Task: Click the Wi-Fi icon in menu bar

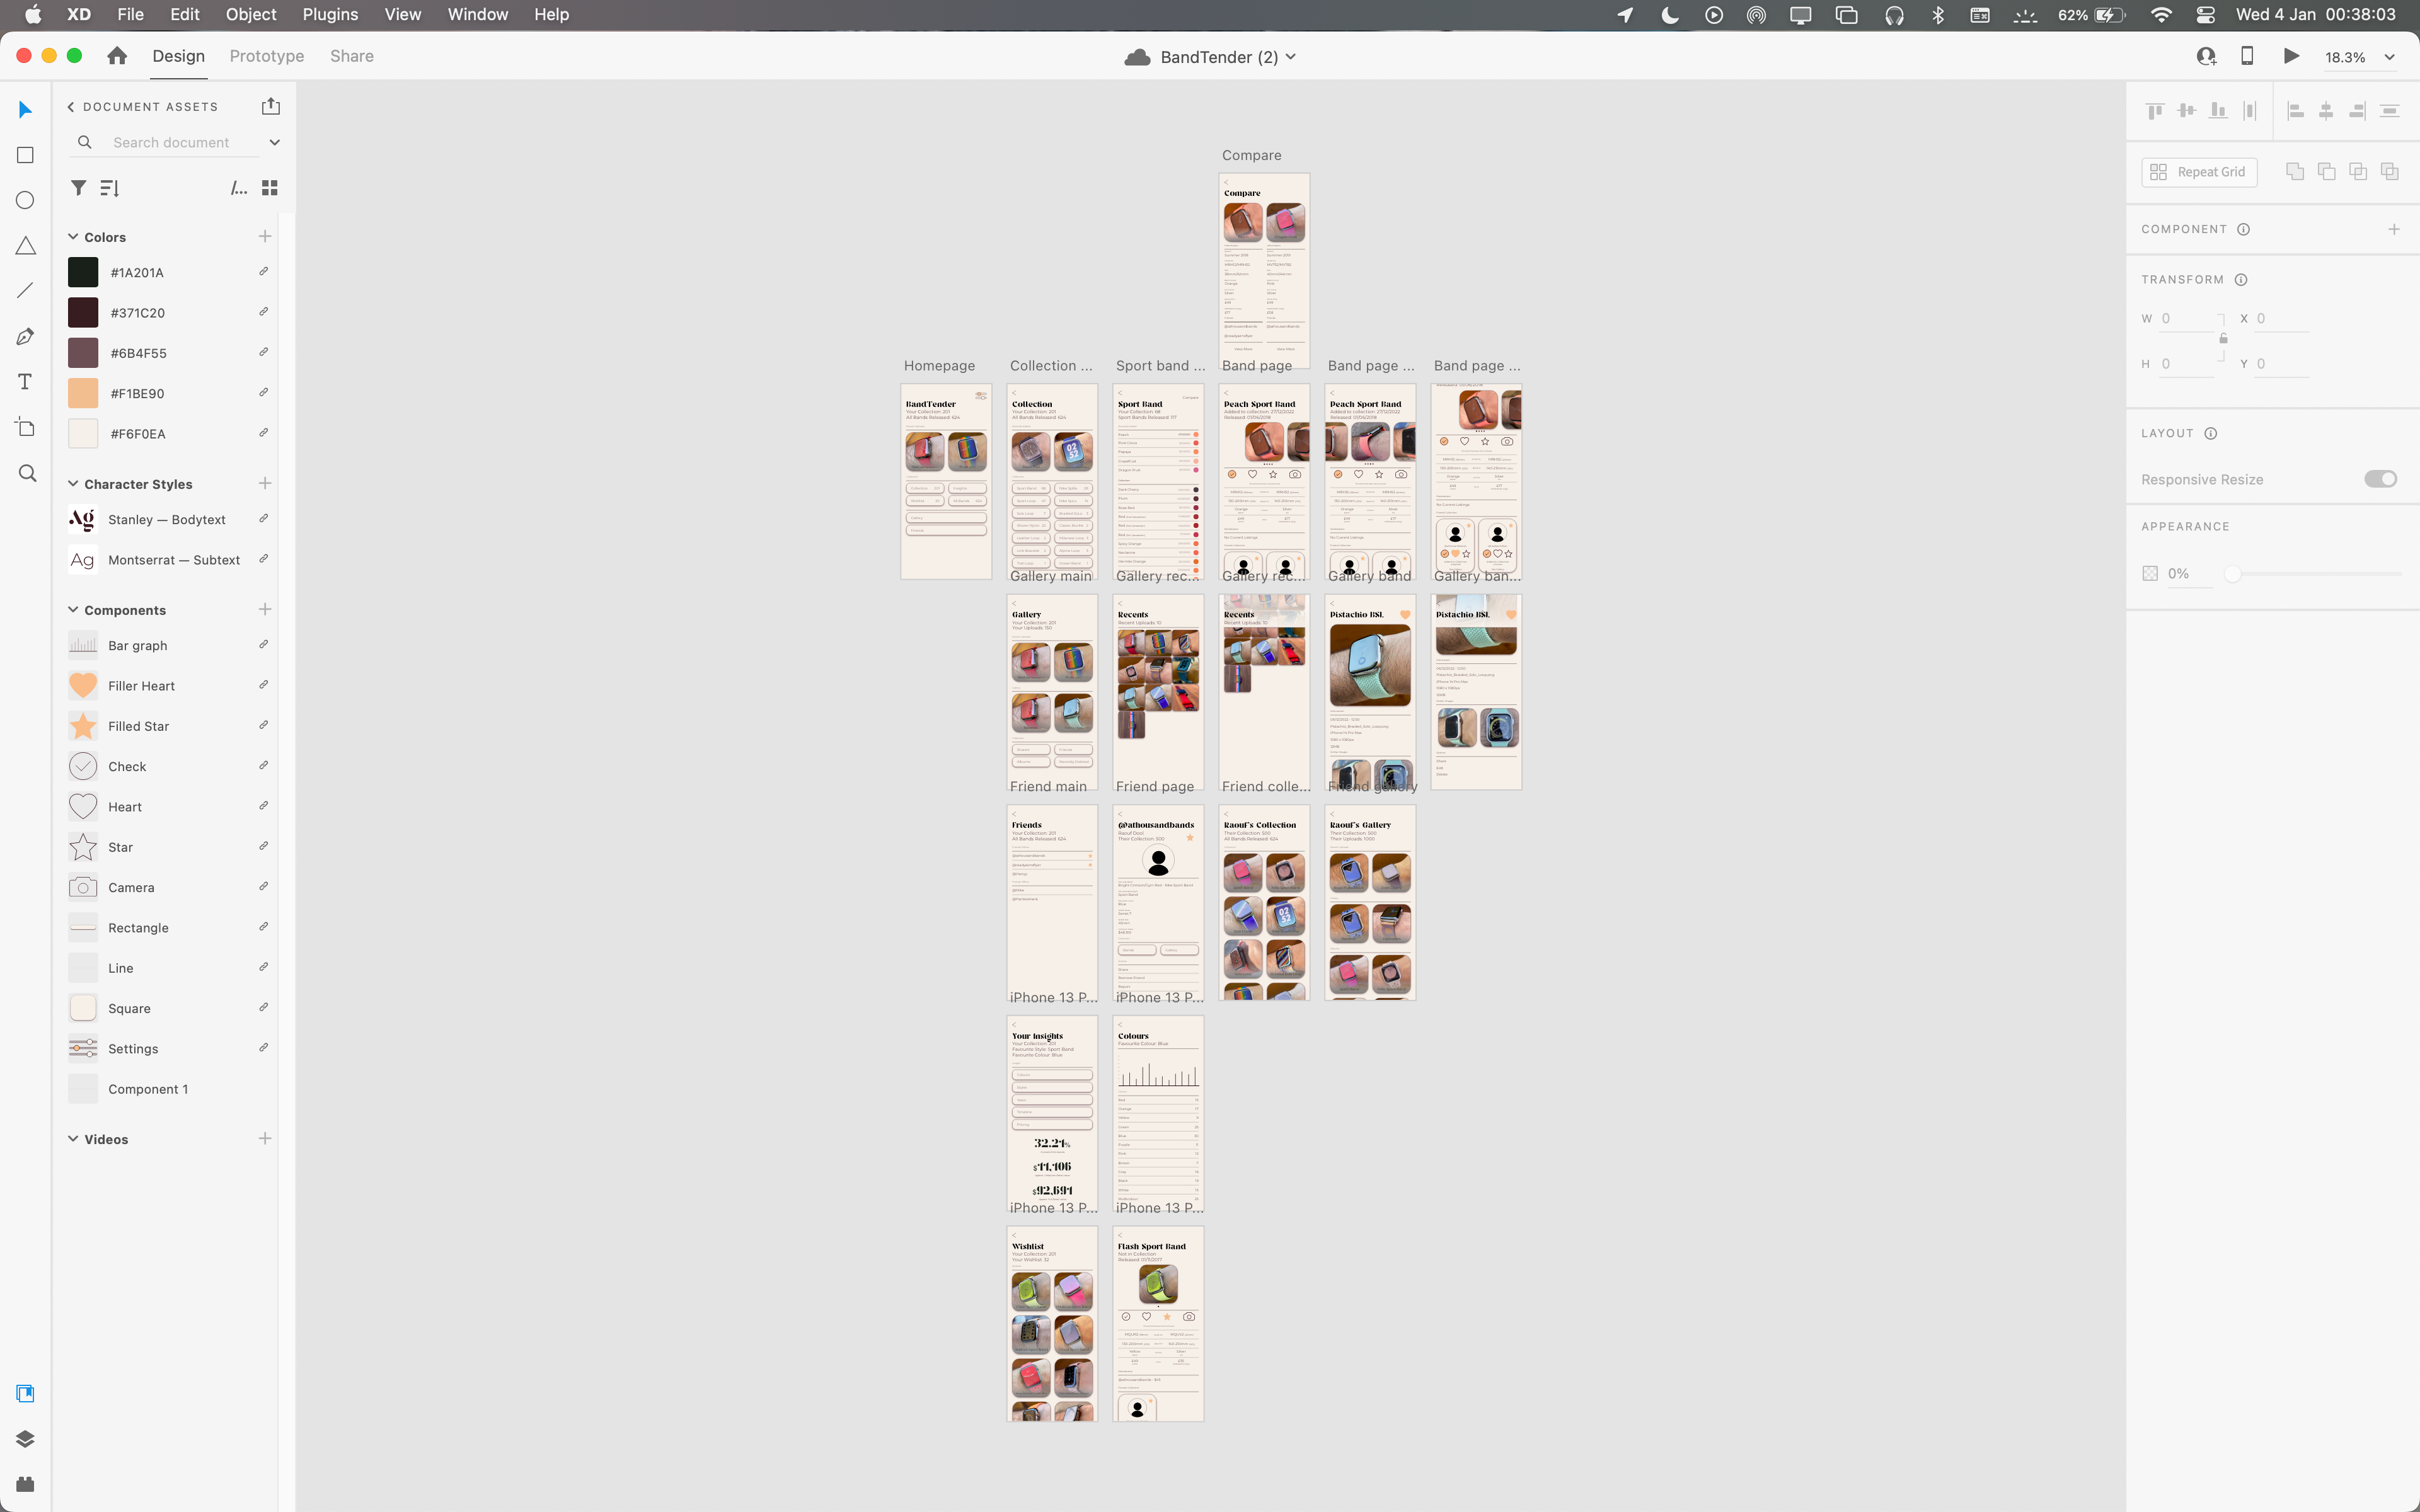Action: point(2161,14)
